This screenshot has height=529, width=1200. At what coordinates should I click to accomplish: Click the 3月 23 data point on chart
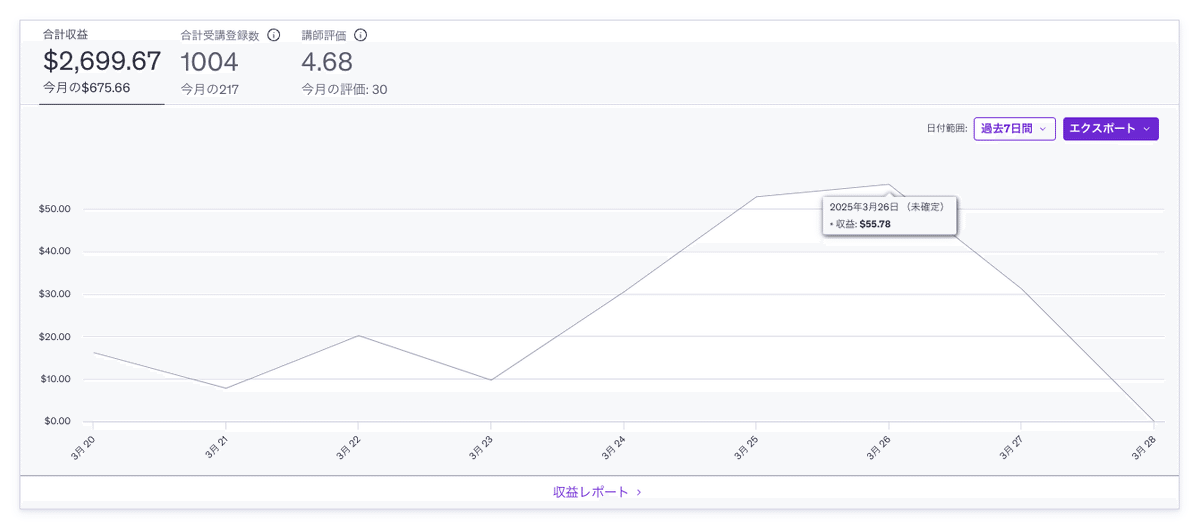pyautogui.click(x=491, y=380)
